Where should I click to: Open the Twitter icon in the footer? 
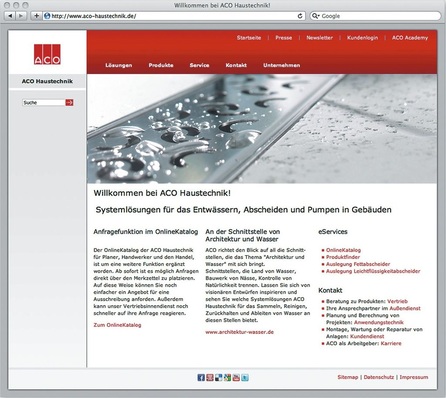[x=245, y=377]
